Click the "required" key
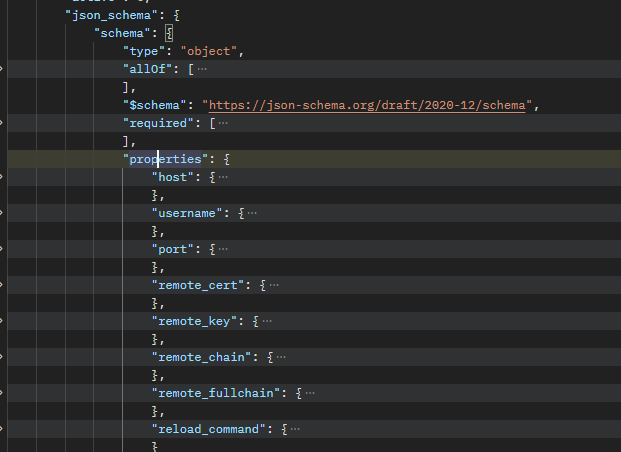 (158, 123)
